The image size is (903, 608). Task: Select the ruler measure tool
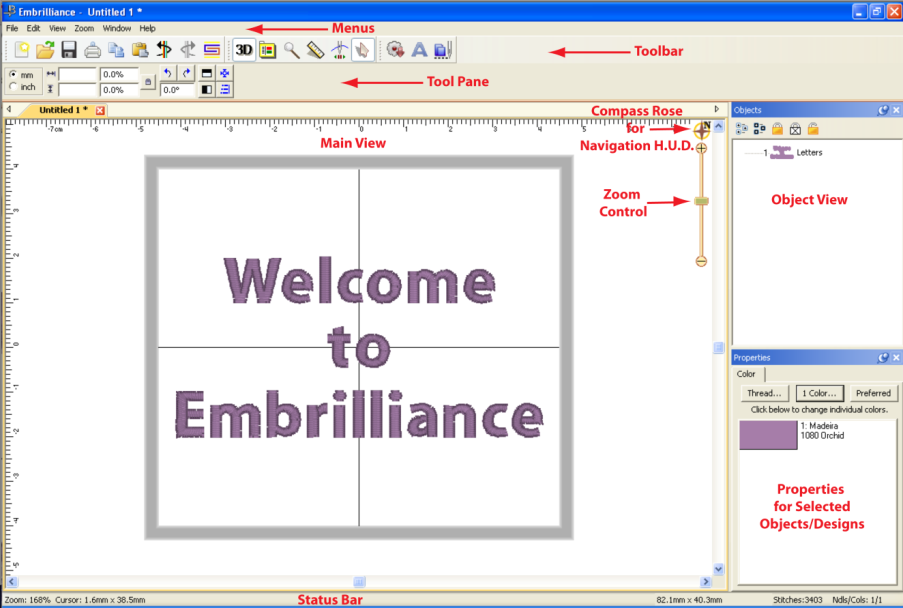(x=315, y=49)
